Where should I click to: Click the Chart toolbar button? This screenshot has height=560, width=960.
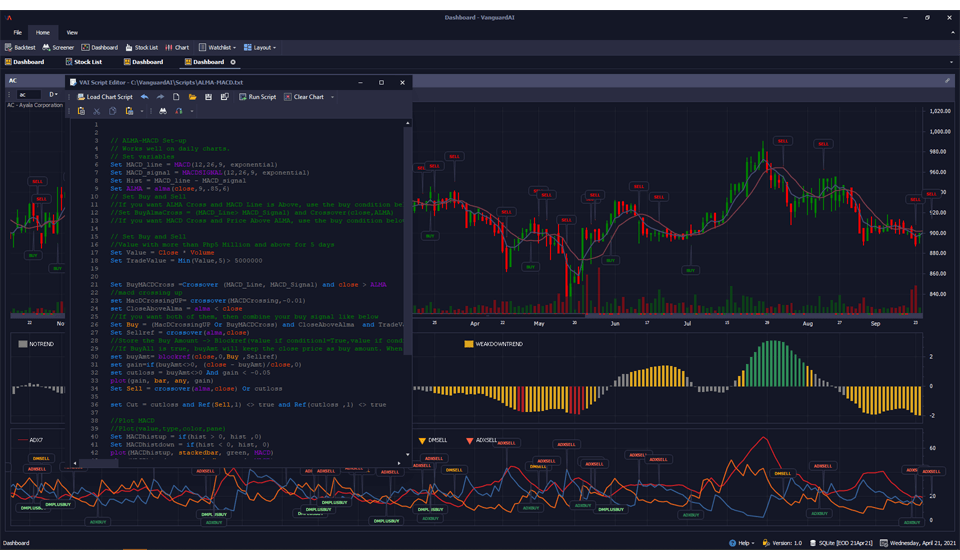[177, 47]
